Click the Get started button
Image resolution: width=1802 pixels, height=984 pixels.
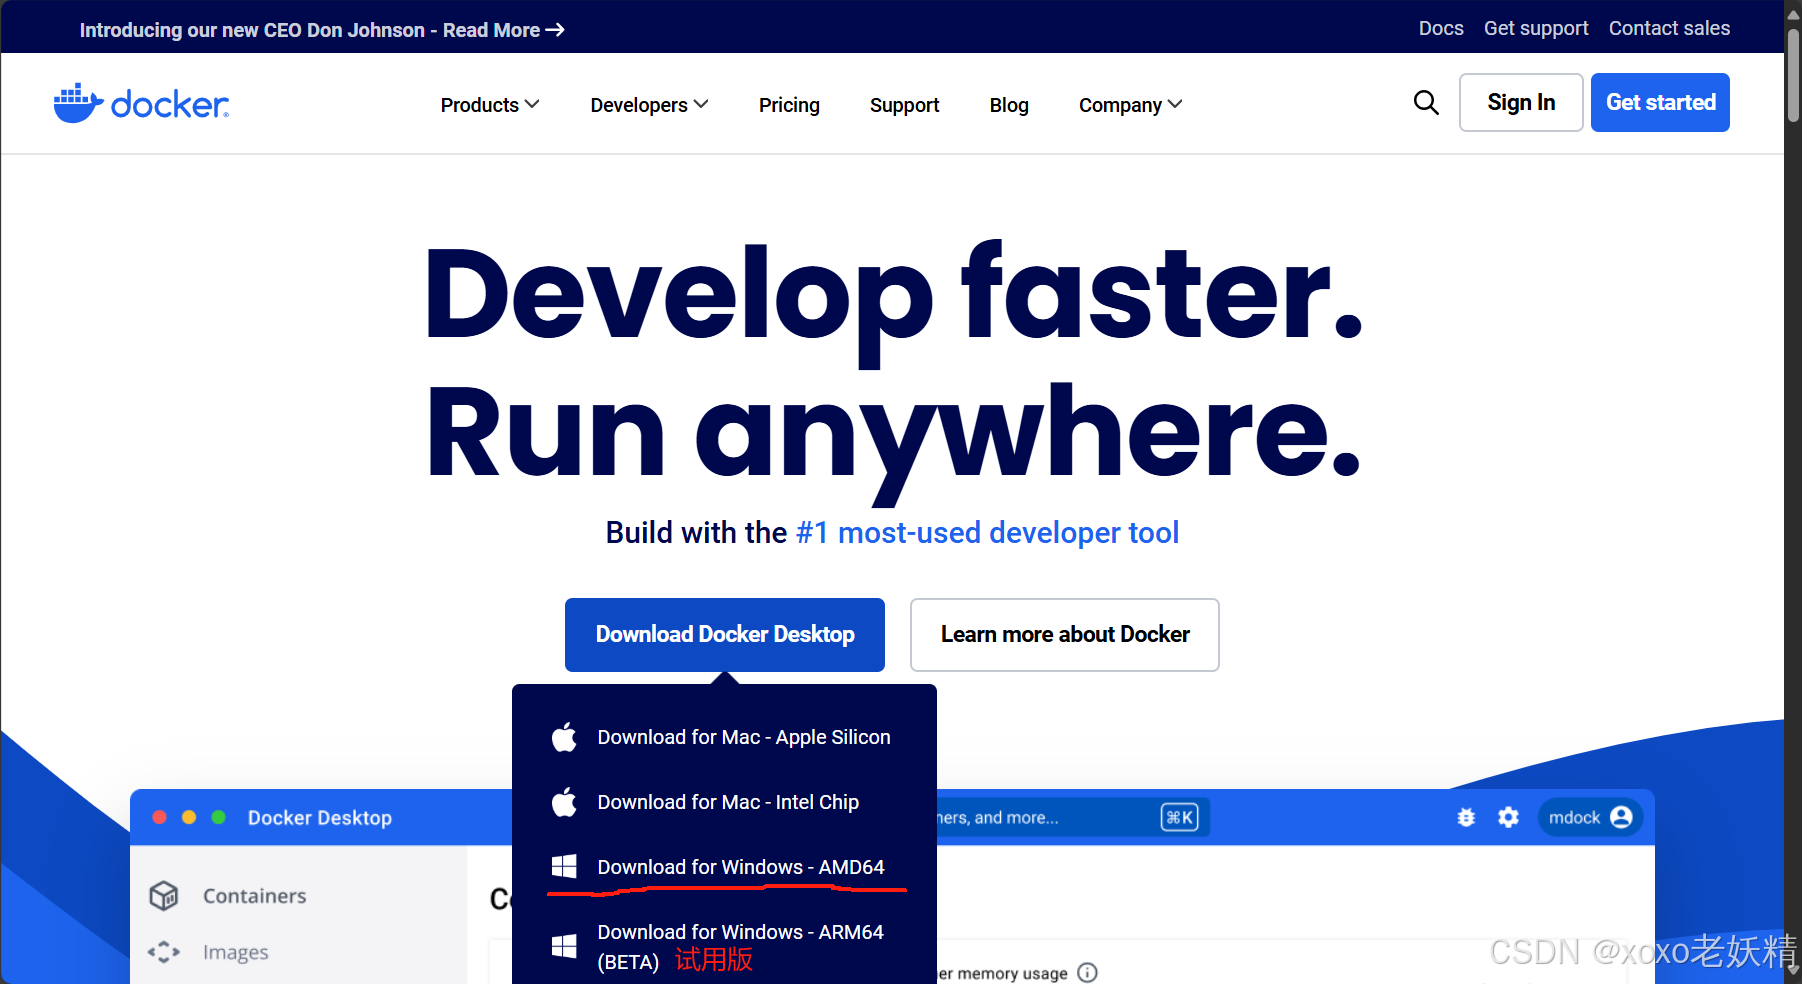(x=1660, y=102)
